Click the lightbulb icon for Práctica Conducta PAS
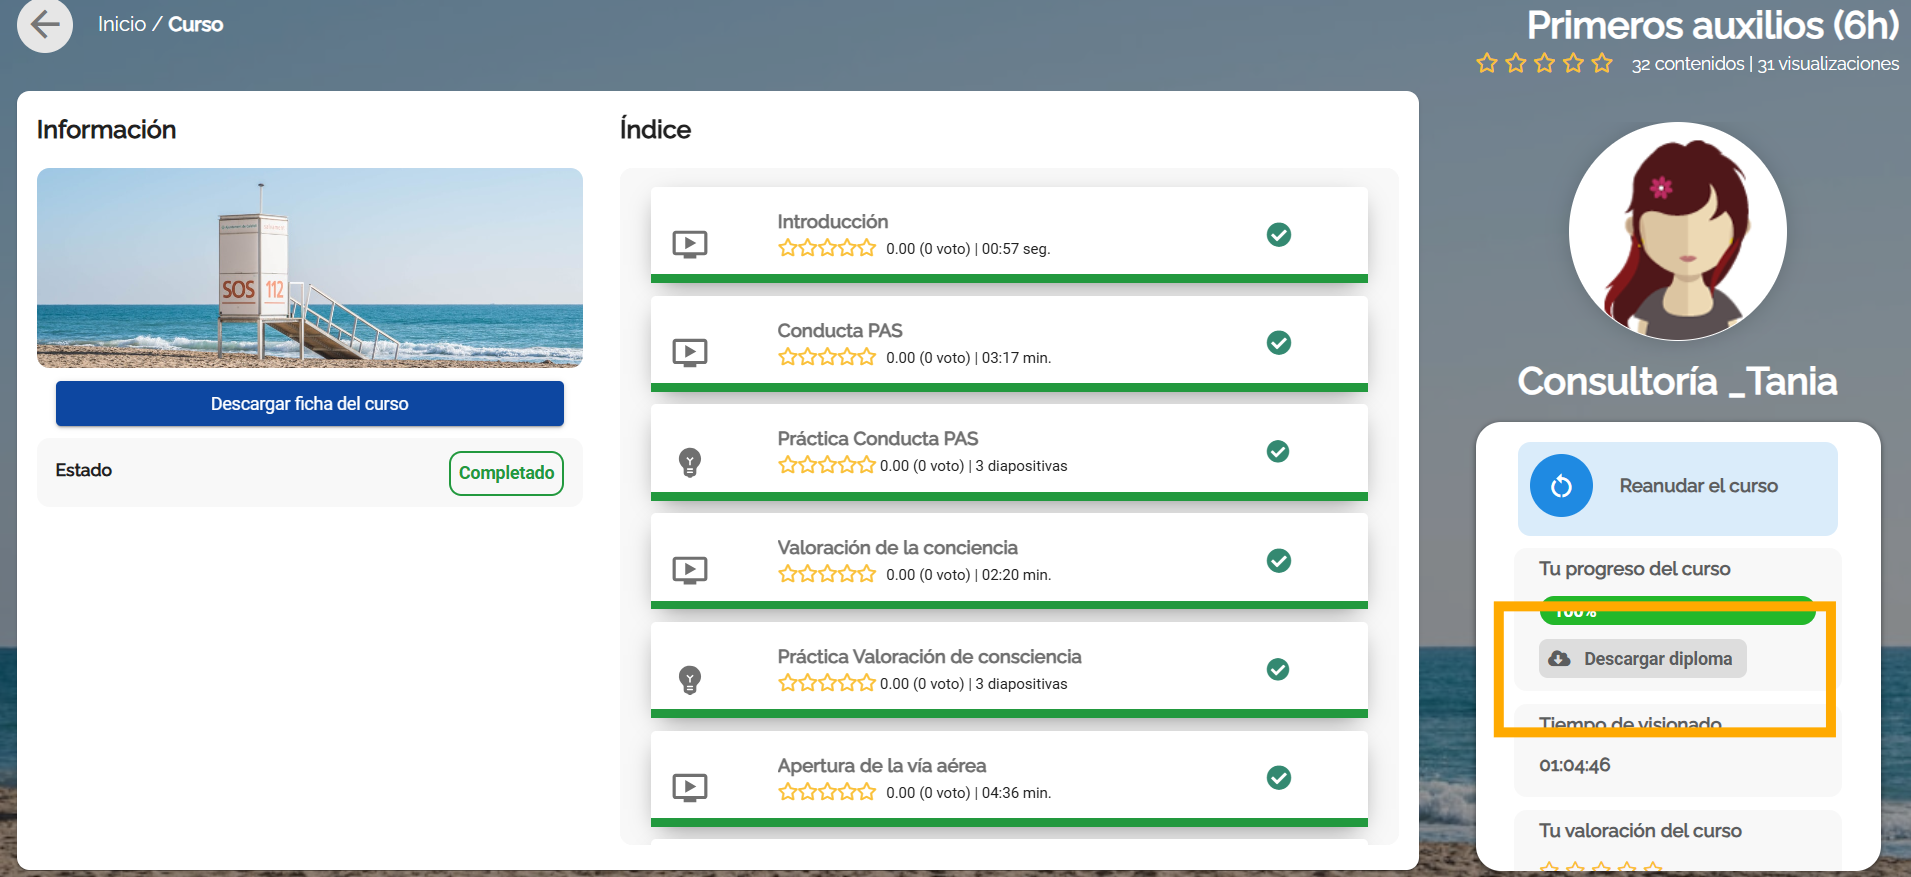Viewport: 1911px width, 877px height. [690, 461]
